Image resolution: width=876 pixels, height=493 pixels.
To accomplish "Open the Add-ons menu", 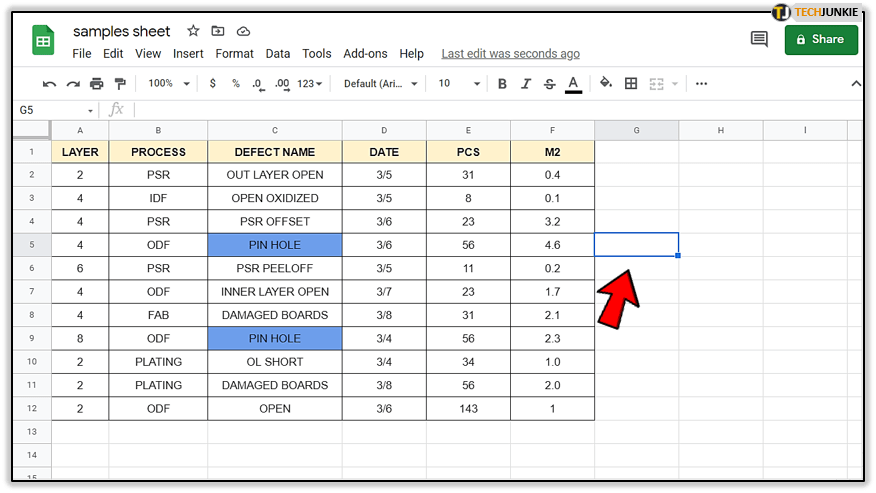I will tap(364, 54).
